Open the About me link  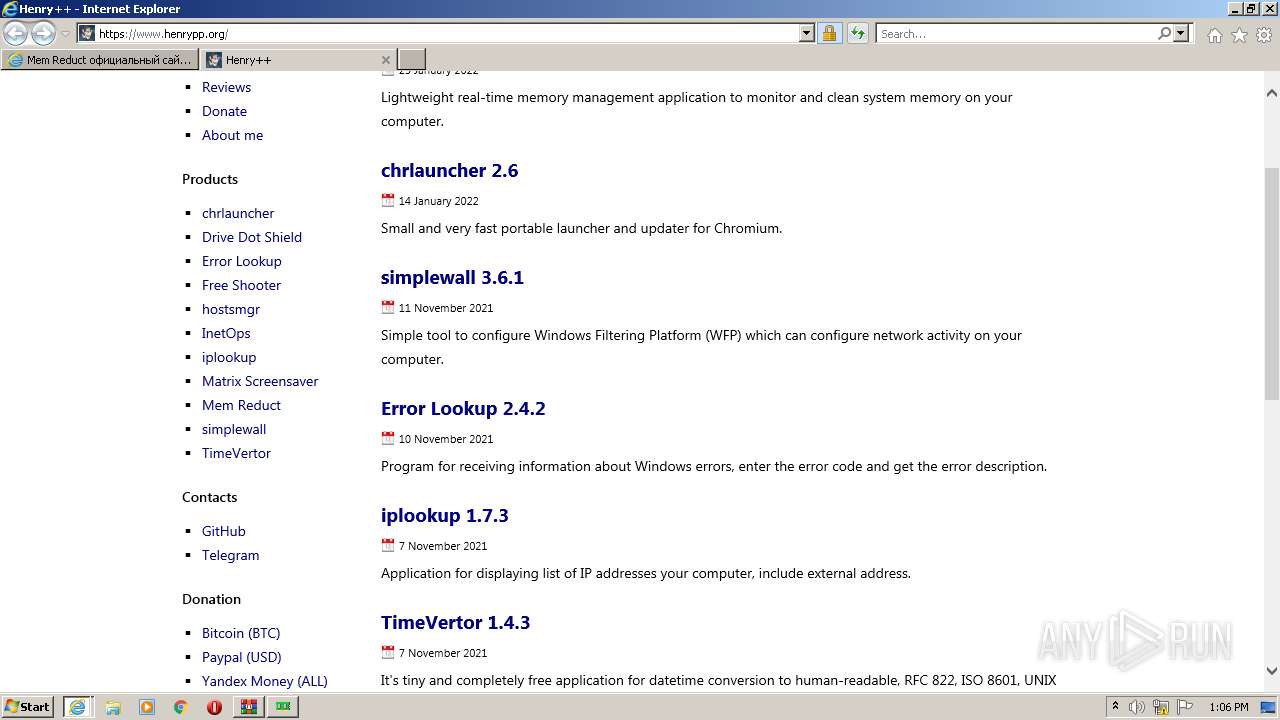[232, 135]
